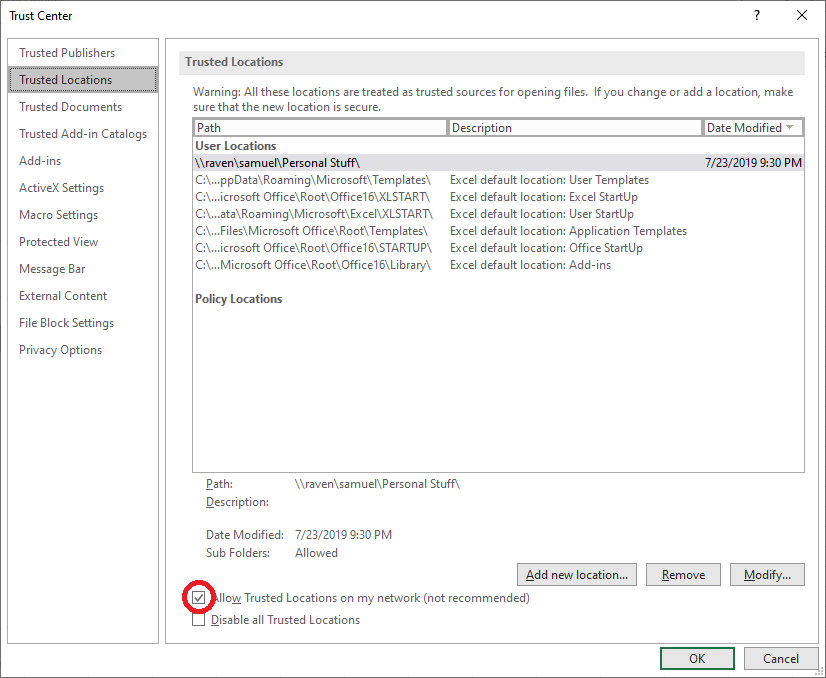Go to Trusted Documents settings

pyautogui.click(x=71, y=107)
